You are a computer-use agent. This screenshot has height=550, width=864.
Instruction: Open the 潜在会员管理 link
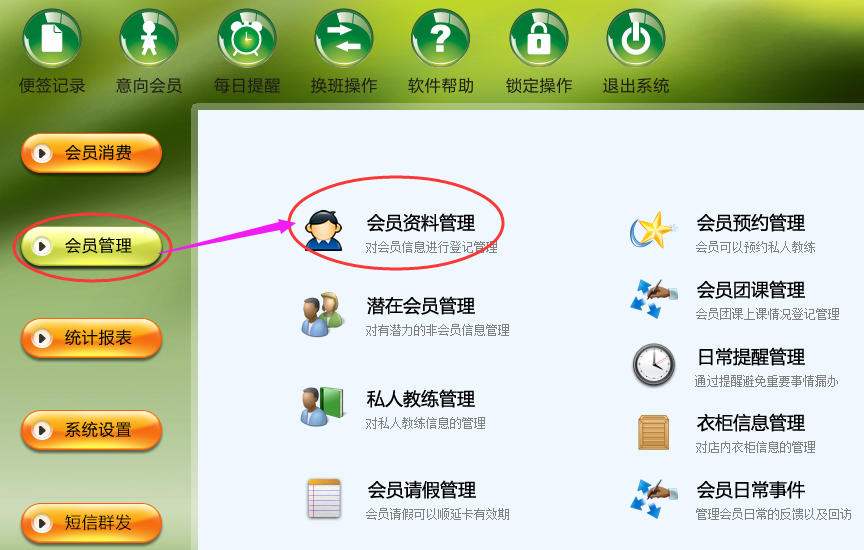click(420, 306)
